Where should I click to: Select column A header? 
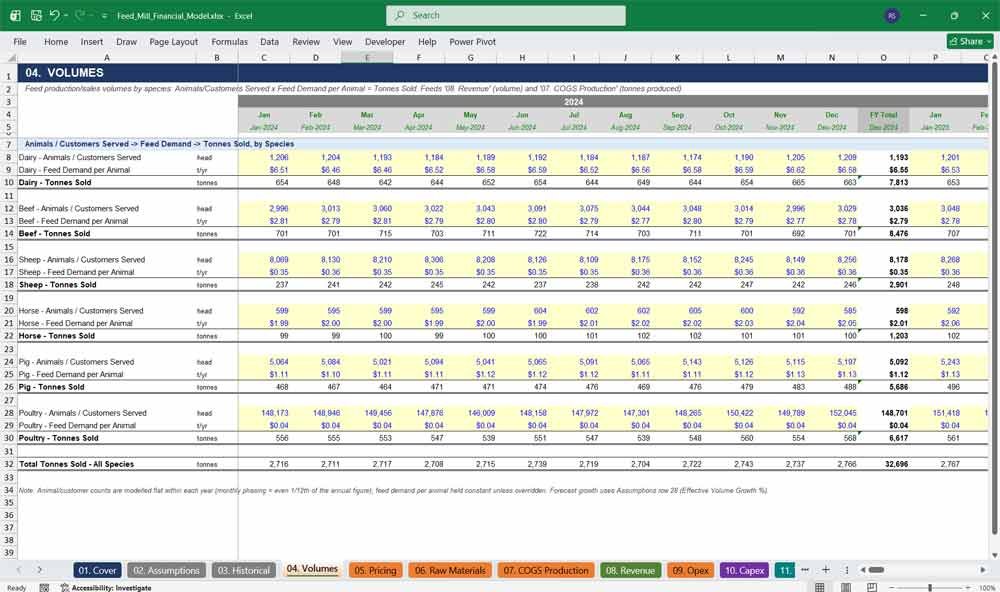point(107,57)
